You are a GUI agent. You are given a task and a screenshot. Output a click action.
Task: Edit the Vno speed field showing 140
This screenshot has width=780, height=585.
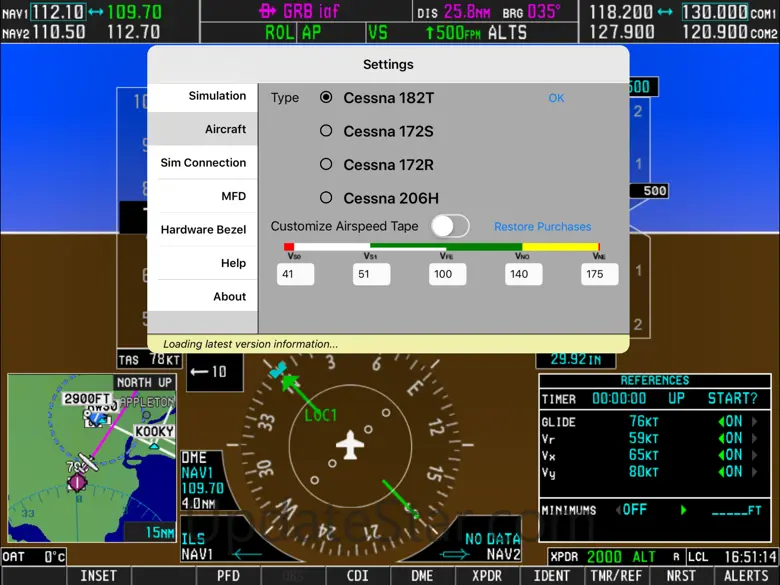pyautogui.click(x=524, y=274)
